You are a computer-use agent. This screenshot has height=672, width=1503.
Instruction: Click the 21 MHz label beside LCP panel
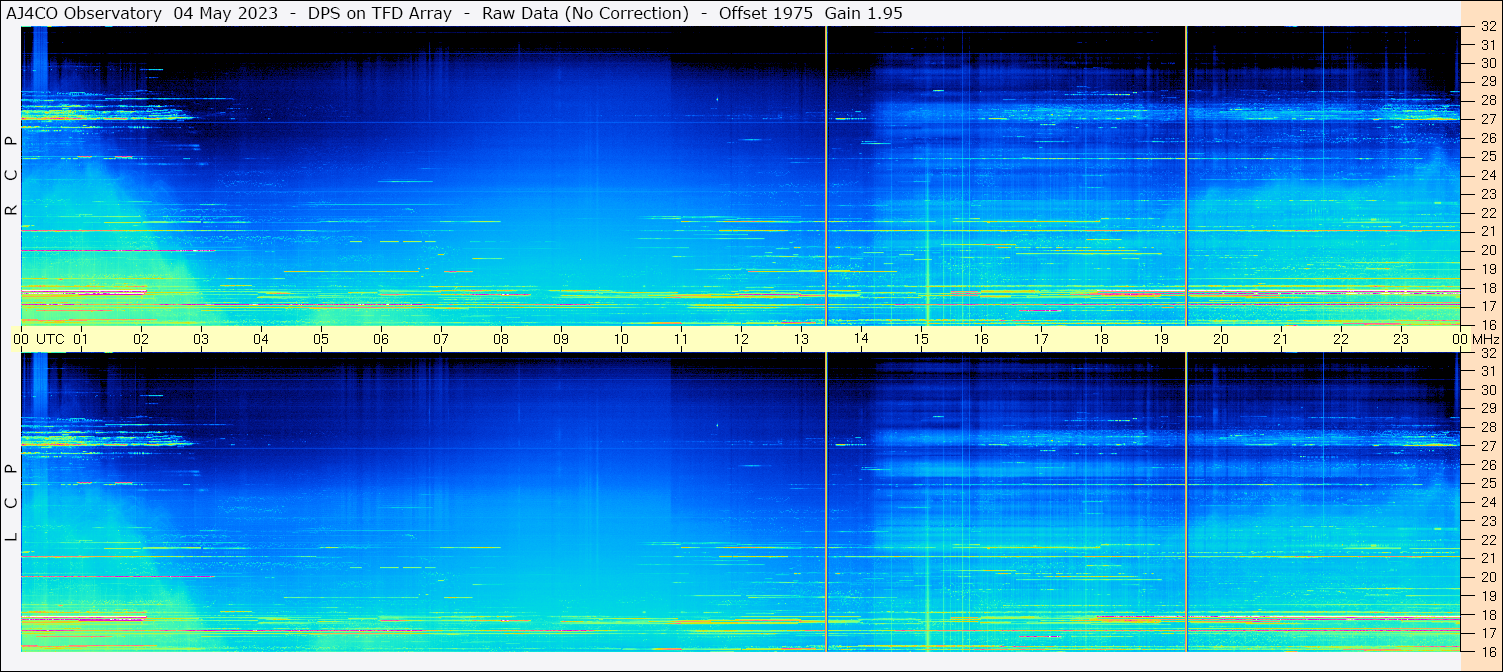(1488, 558)
